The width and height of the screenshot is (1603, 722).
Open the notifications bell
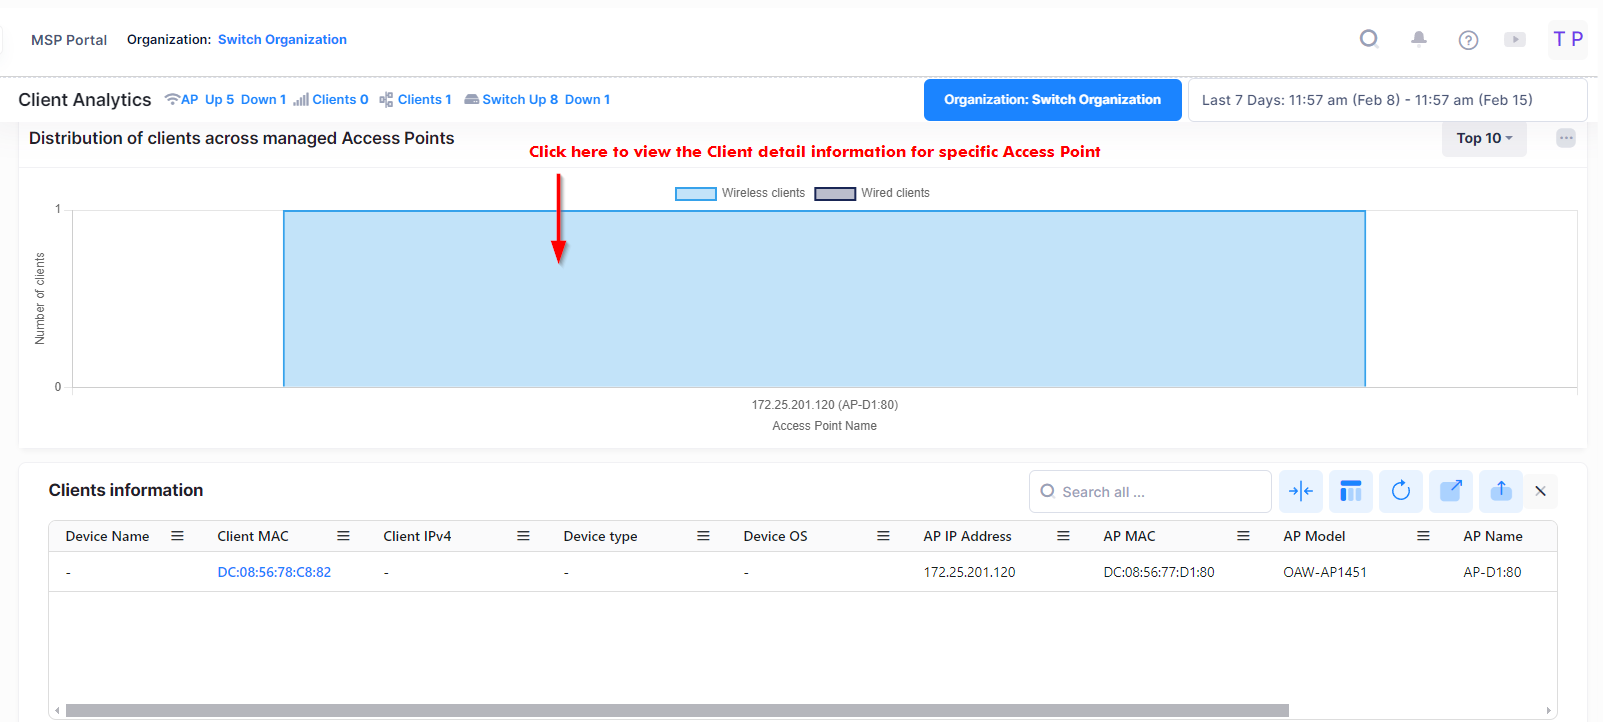[1418, 39]
